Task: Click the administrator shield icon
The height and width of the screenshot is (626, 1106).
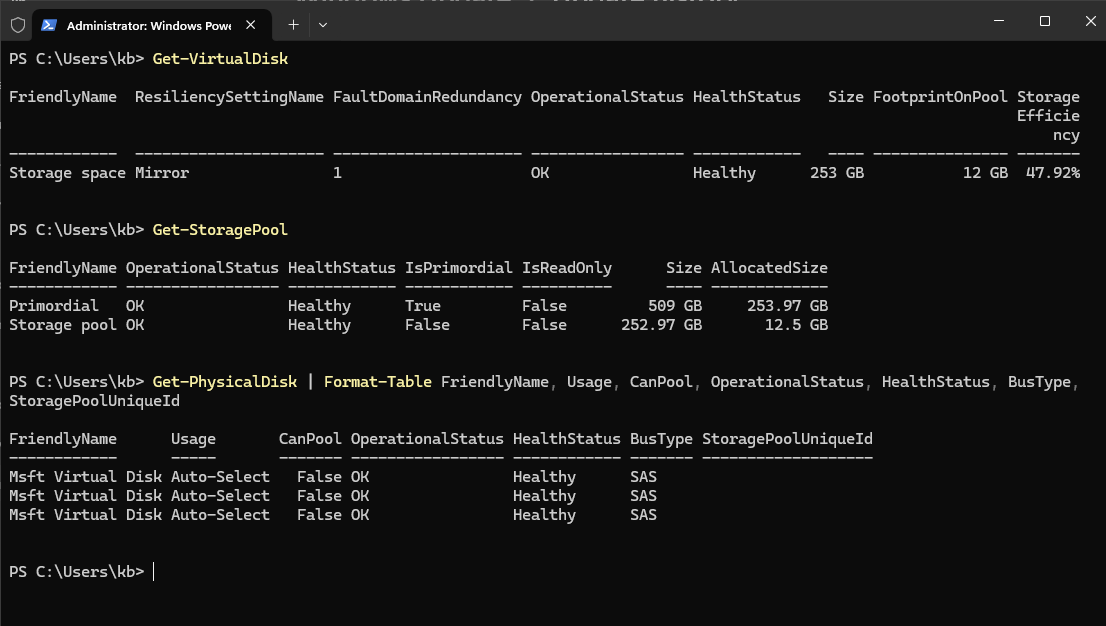Action: [x=17, y=24]
